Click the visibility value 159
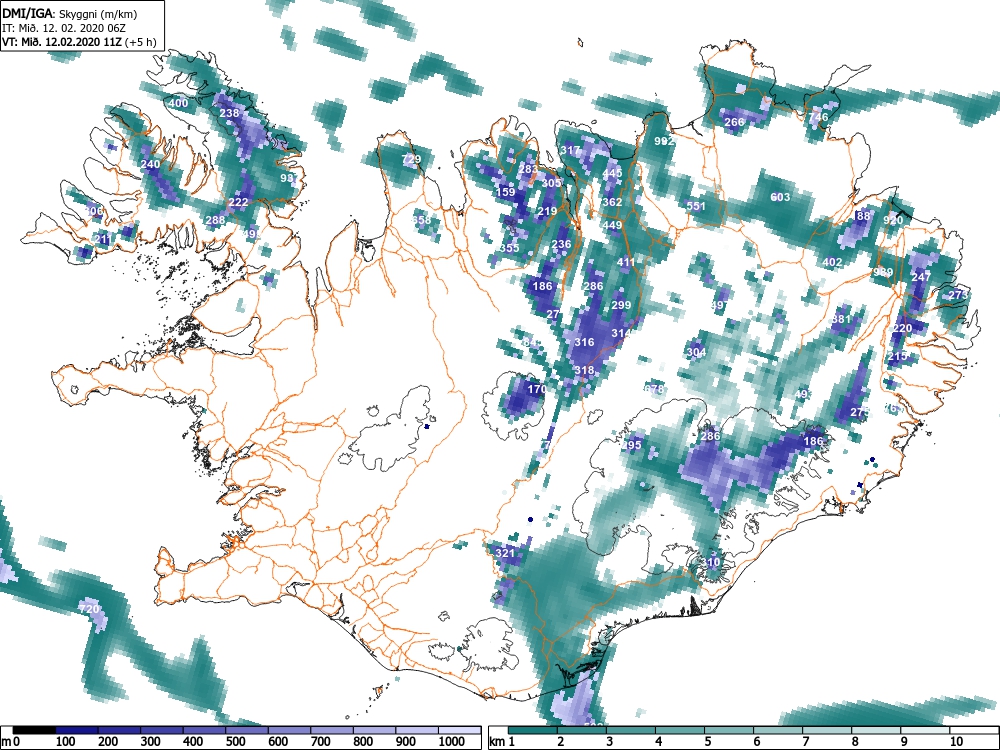Image resolution: width=1000 pixels, height=750 pixels. (505, 192)
